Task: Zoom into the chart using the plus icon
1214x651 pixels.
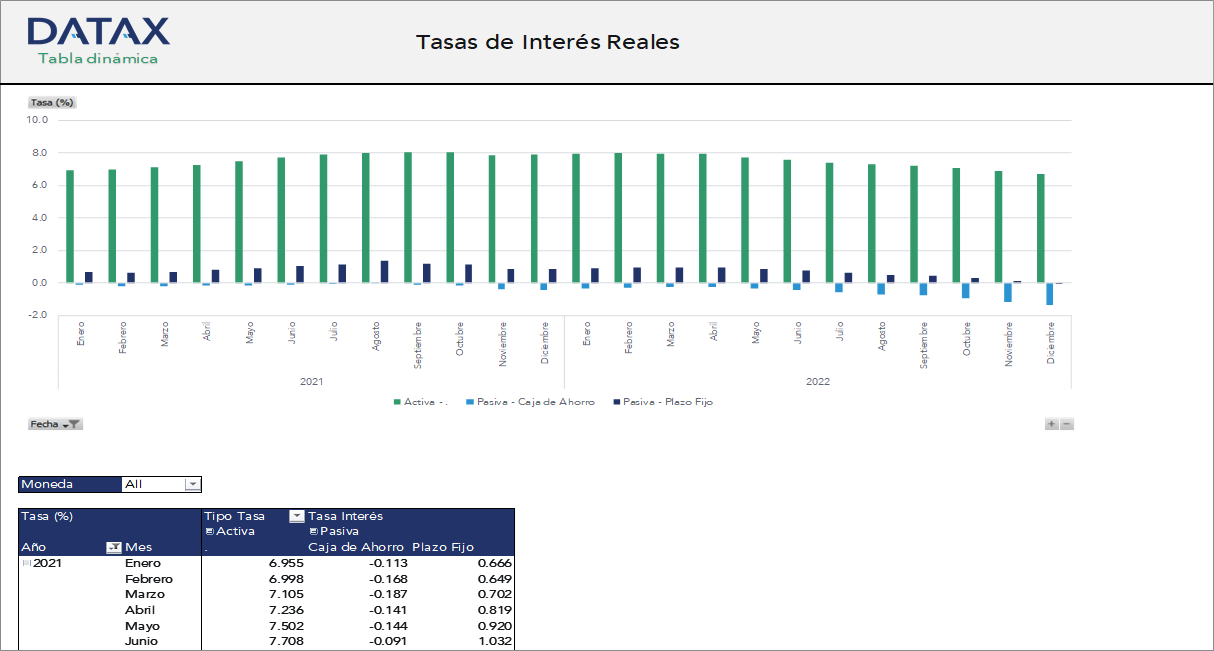Action: [1052, 424]
